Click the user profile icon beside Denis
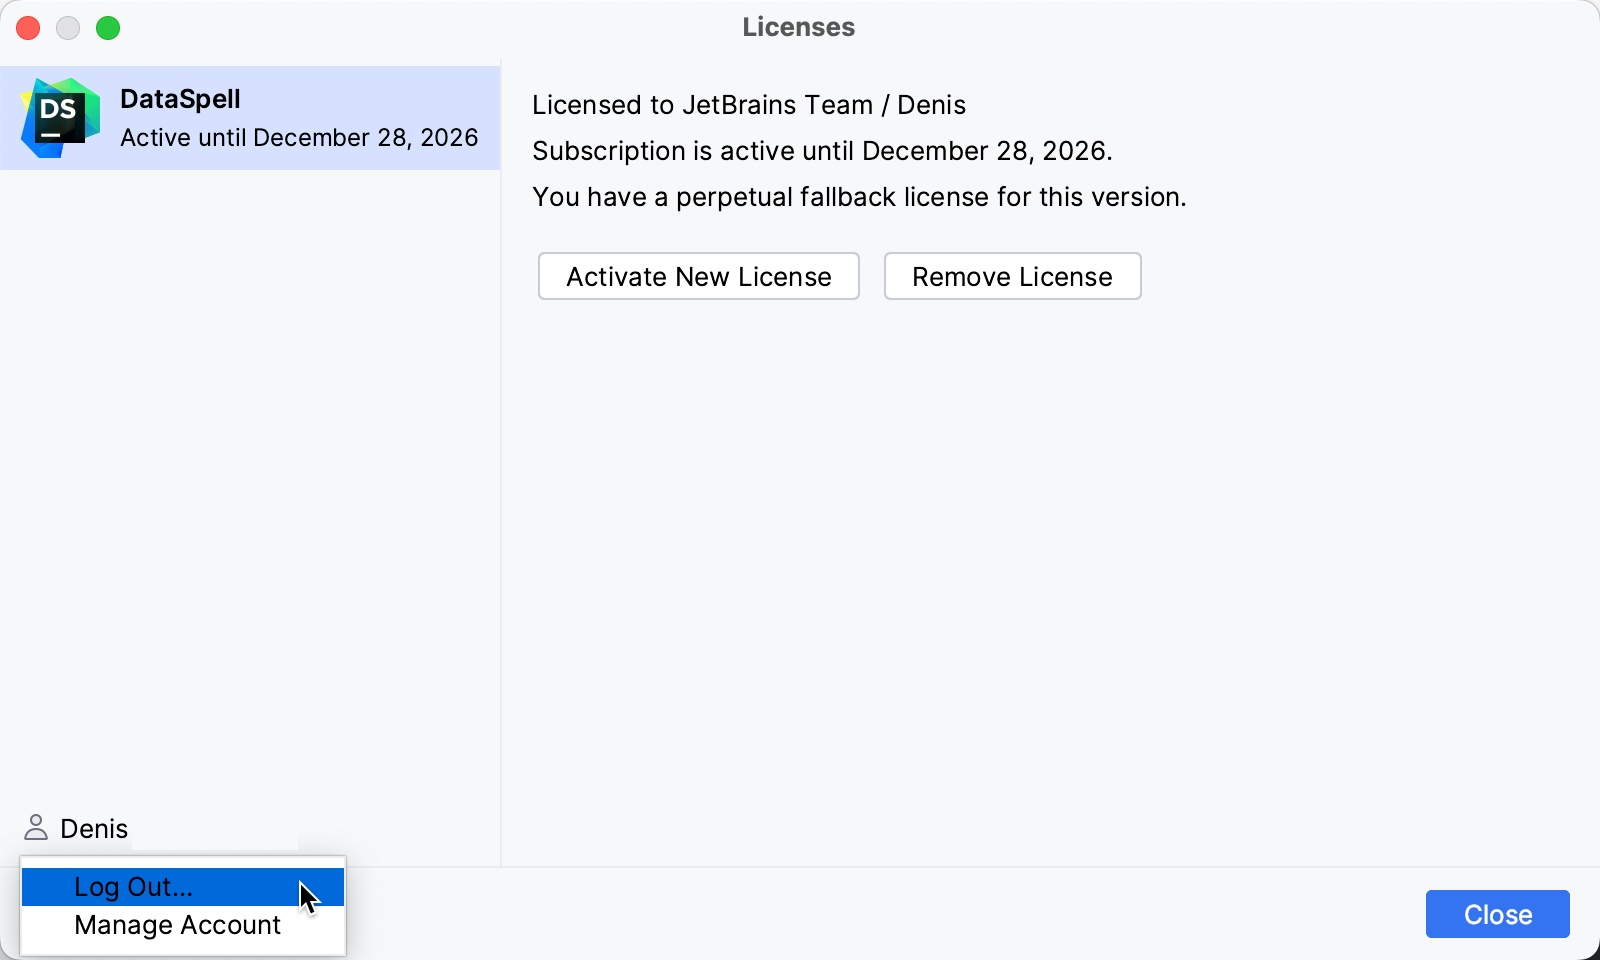Viewport: 1600px width, 960px height. click(36, 828)
